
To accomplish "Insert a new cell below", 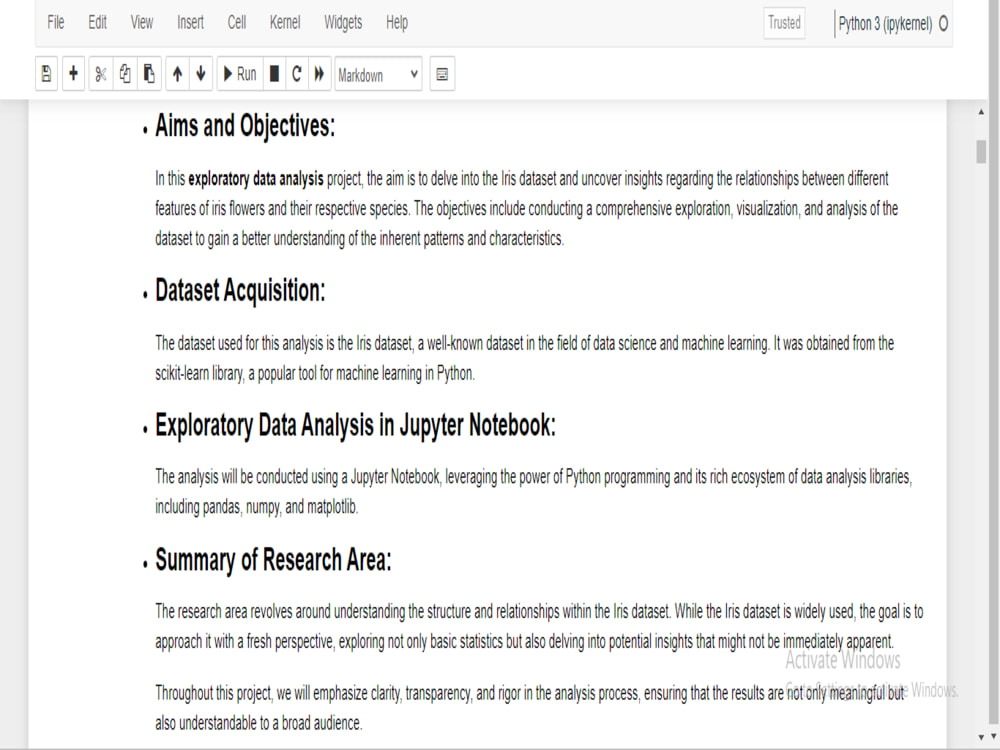I will (72, 73).
